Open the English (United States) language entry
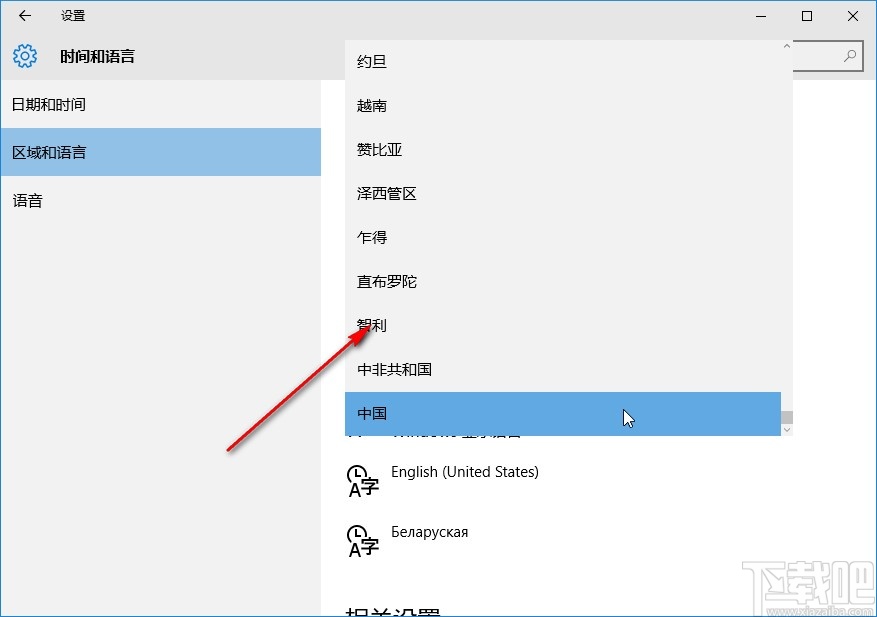877x617 pixels. (465, 471)
